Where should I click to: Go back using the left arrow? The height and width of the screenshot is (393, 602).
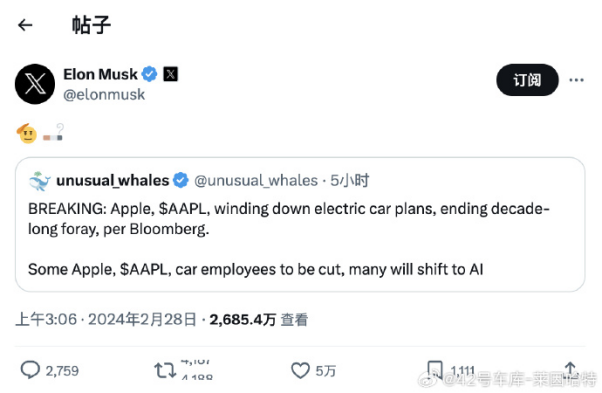click(25, 25)
